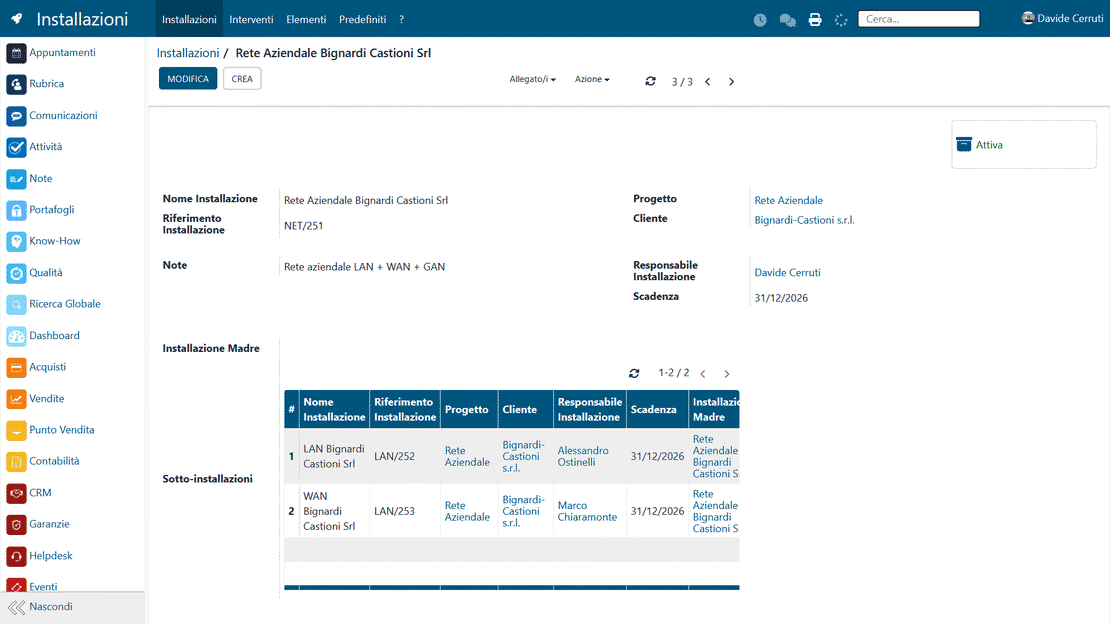Open the Contabilità icon
This screenshot has height=624, width=1110.
point(16,462)
